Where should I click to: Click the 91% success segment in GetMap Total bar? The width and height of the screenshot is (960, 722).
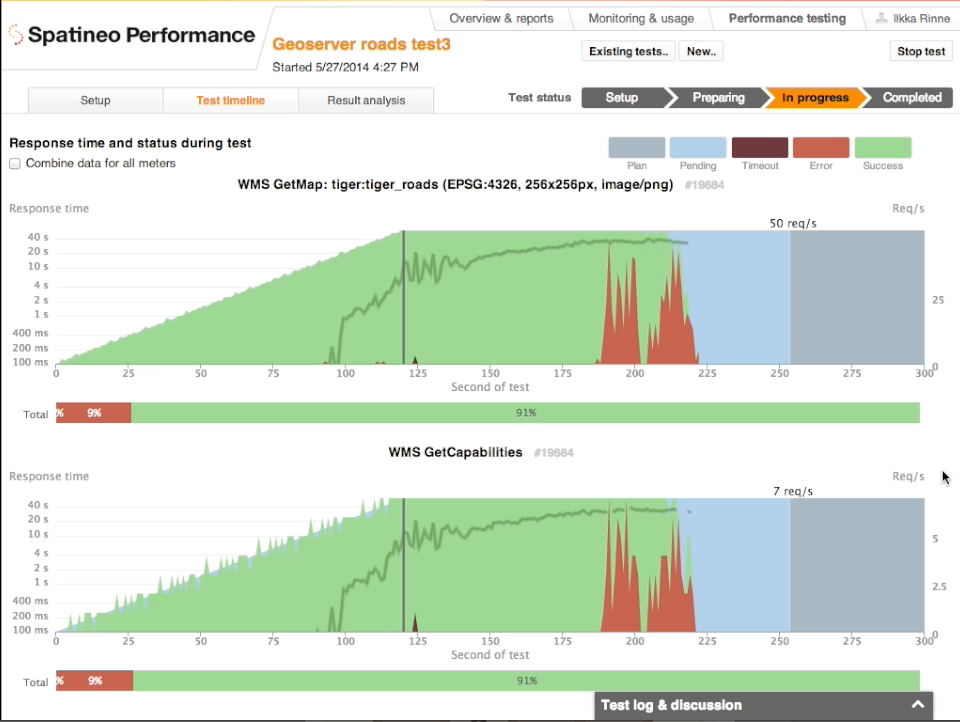coord(525,413)
